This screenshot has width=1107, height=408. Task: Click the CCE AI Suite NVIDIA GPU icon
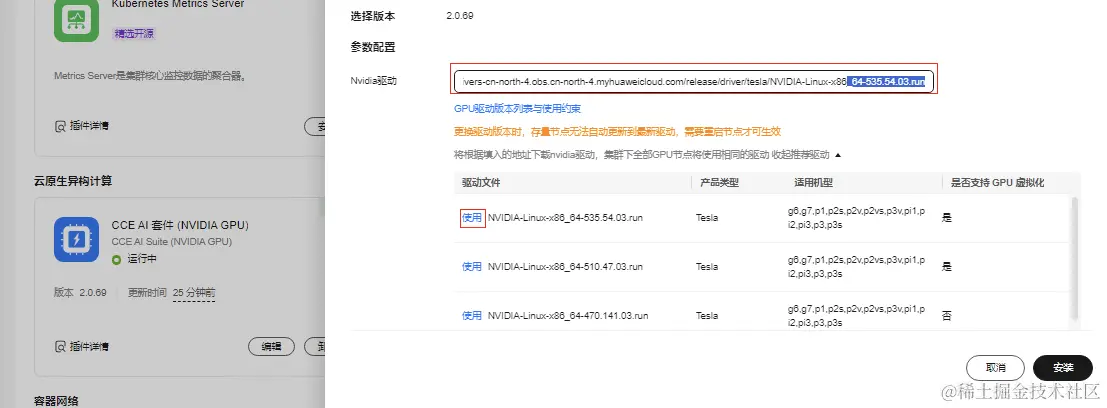76,239
